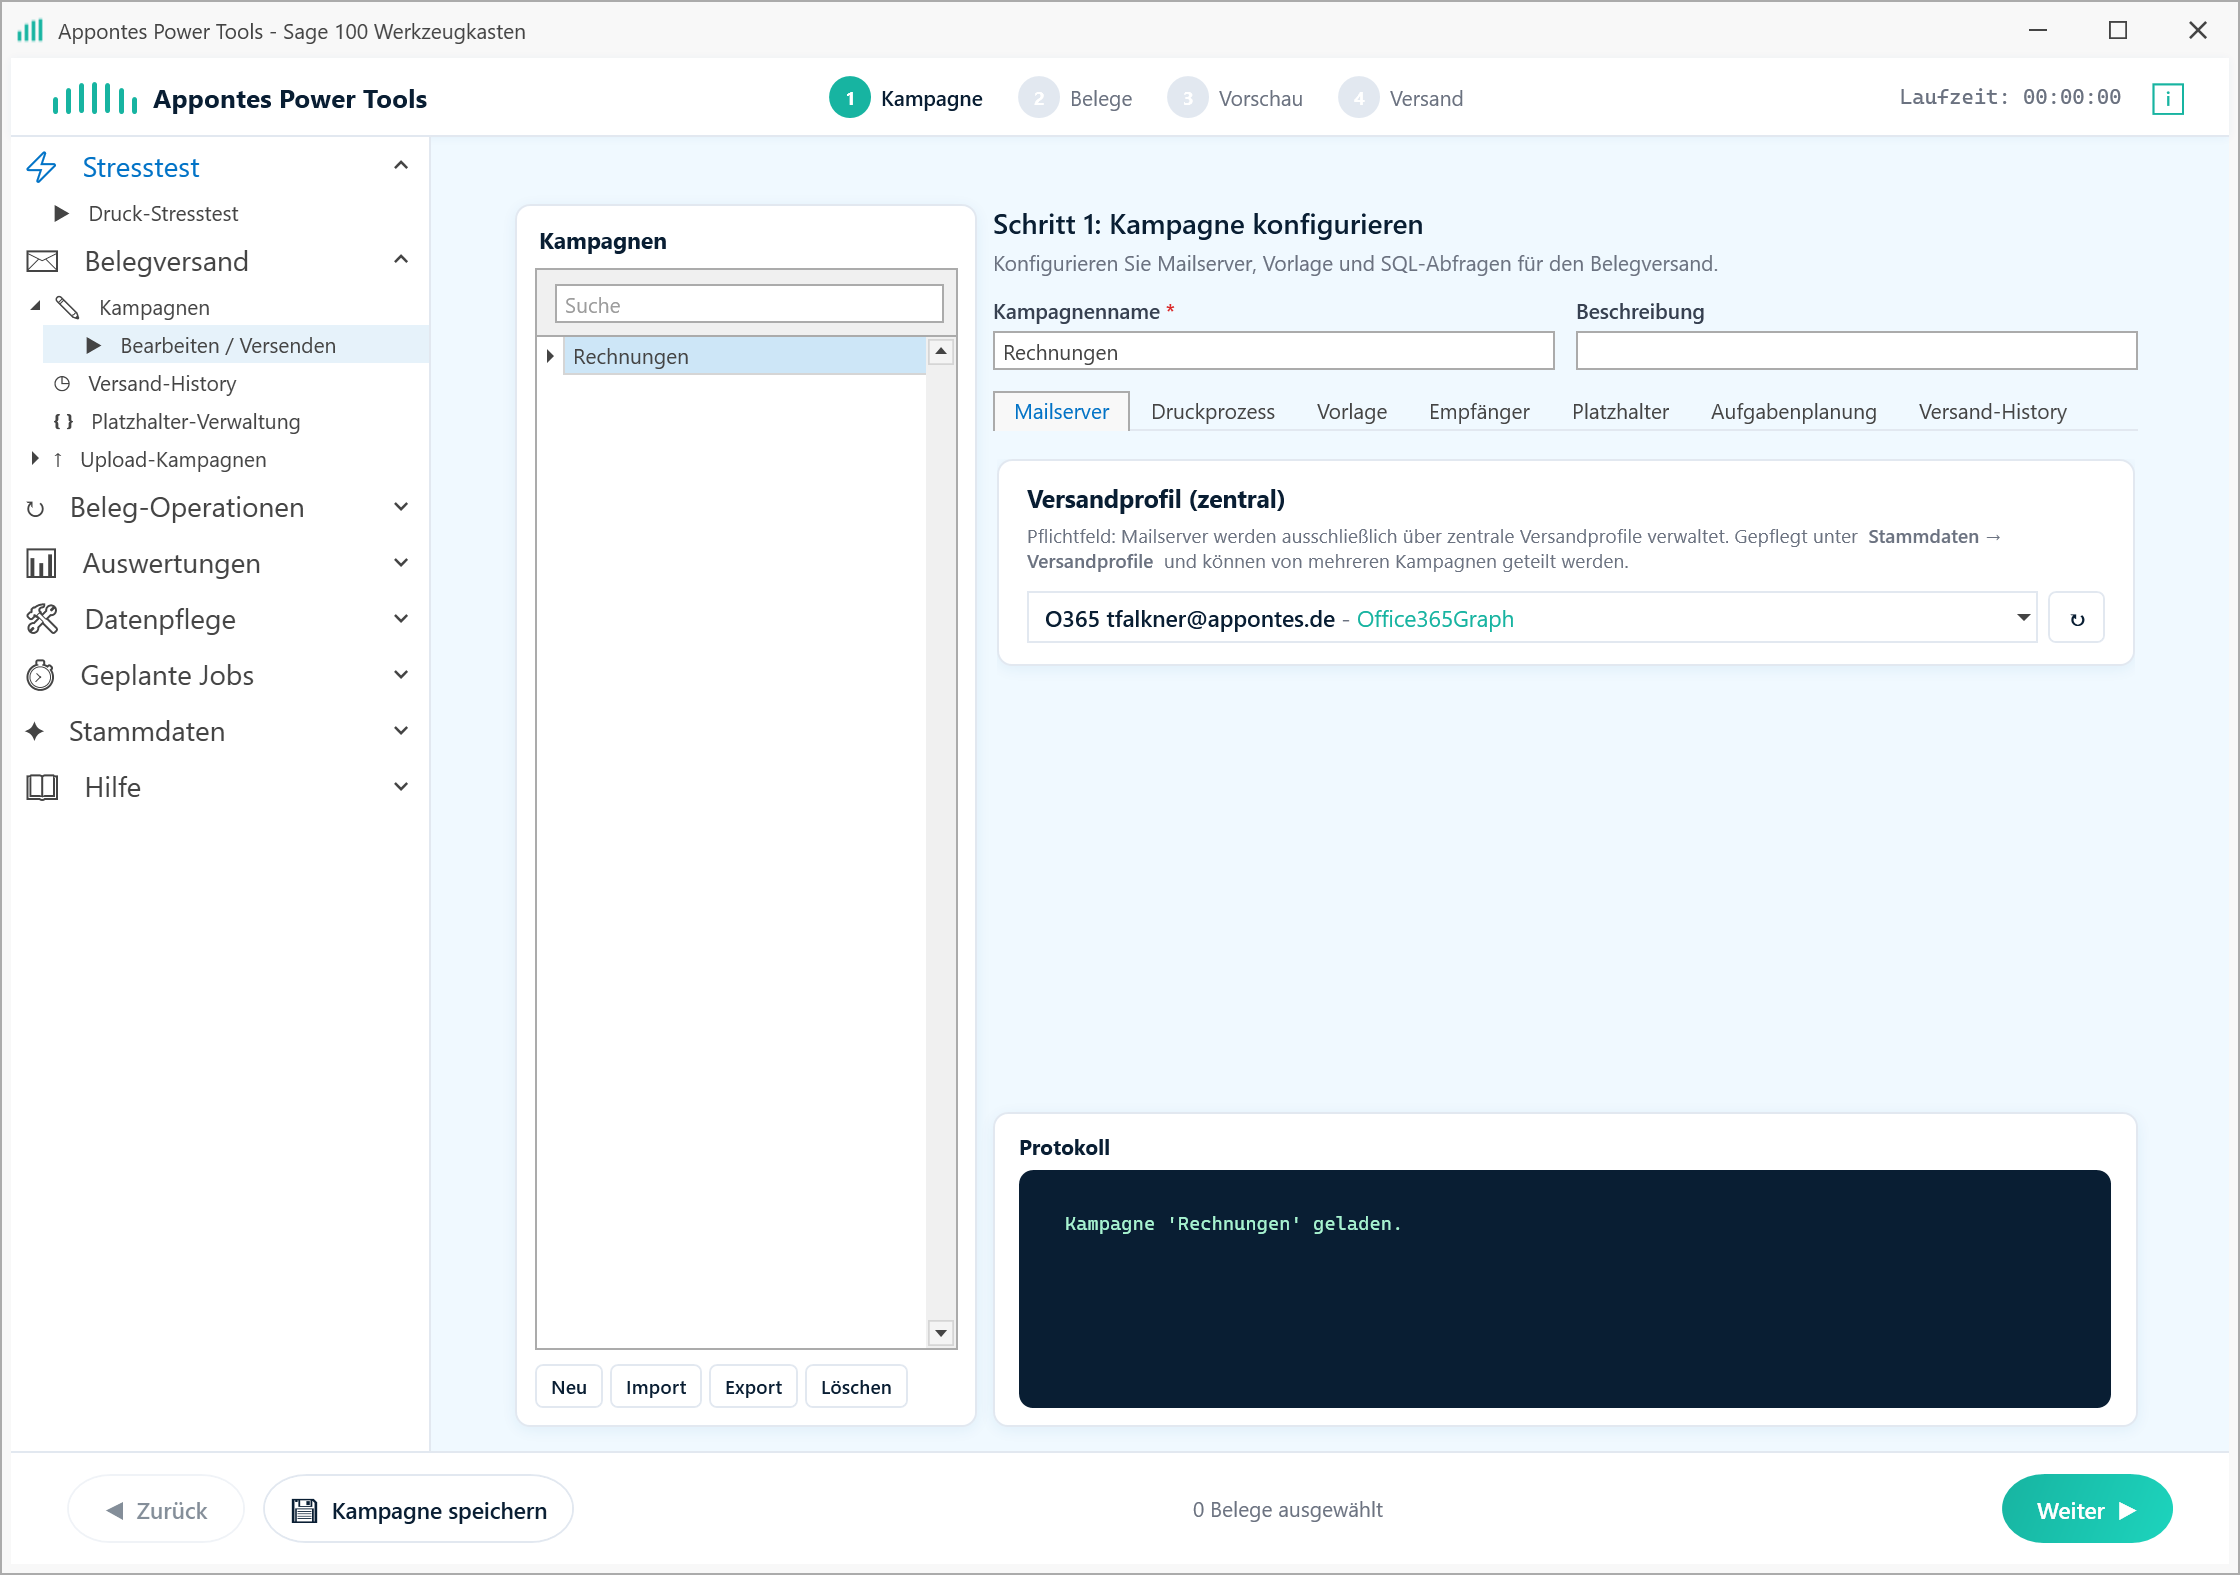2240x1575 pixels.
Task: Go to step 3 Vorschau circle
Action: point(1187,98)
